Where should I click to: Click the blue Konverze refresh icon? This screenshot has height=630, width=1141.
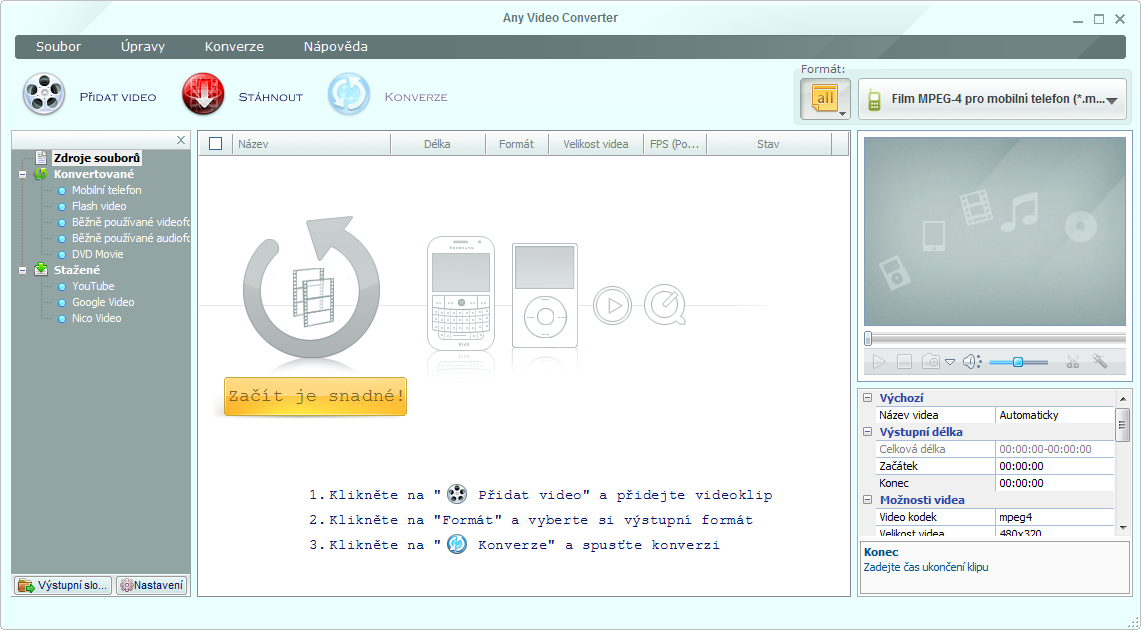tap(349, 95)
